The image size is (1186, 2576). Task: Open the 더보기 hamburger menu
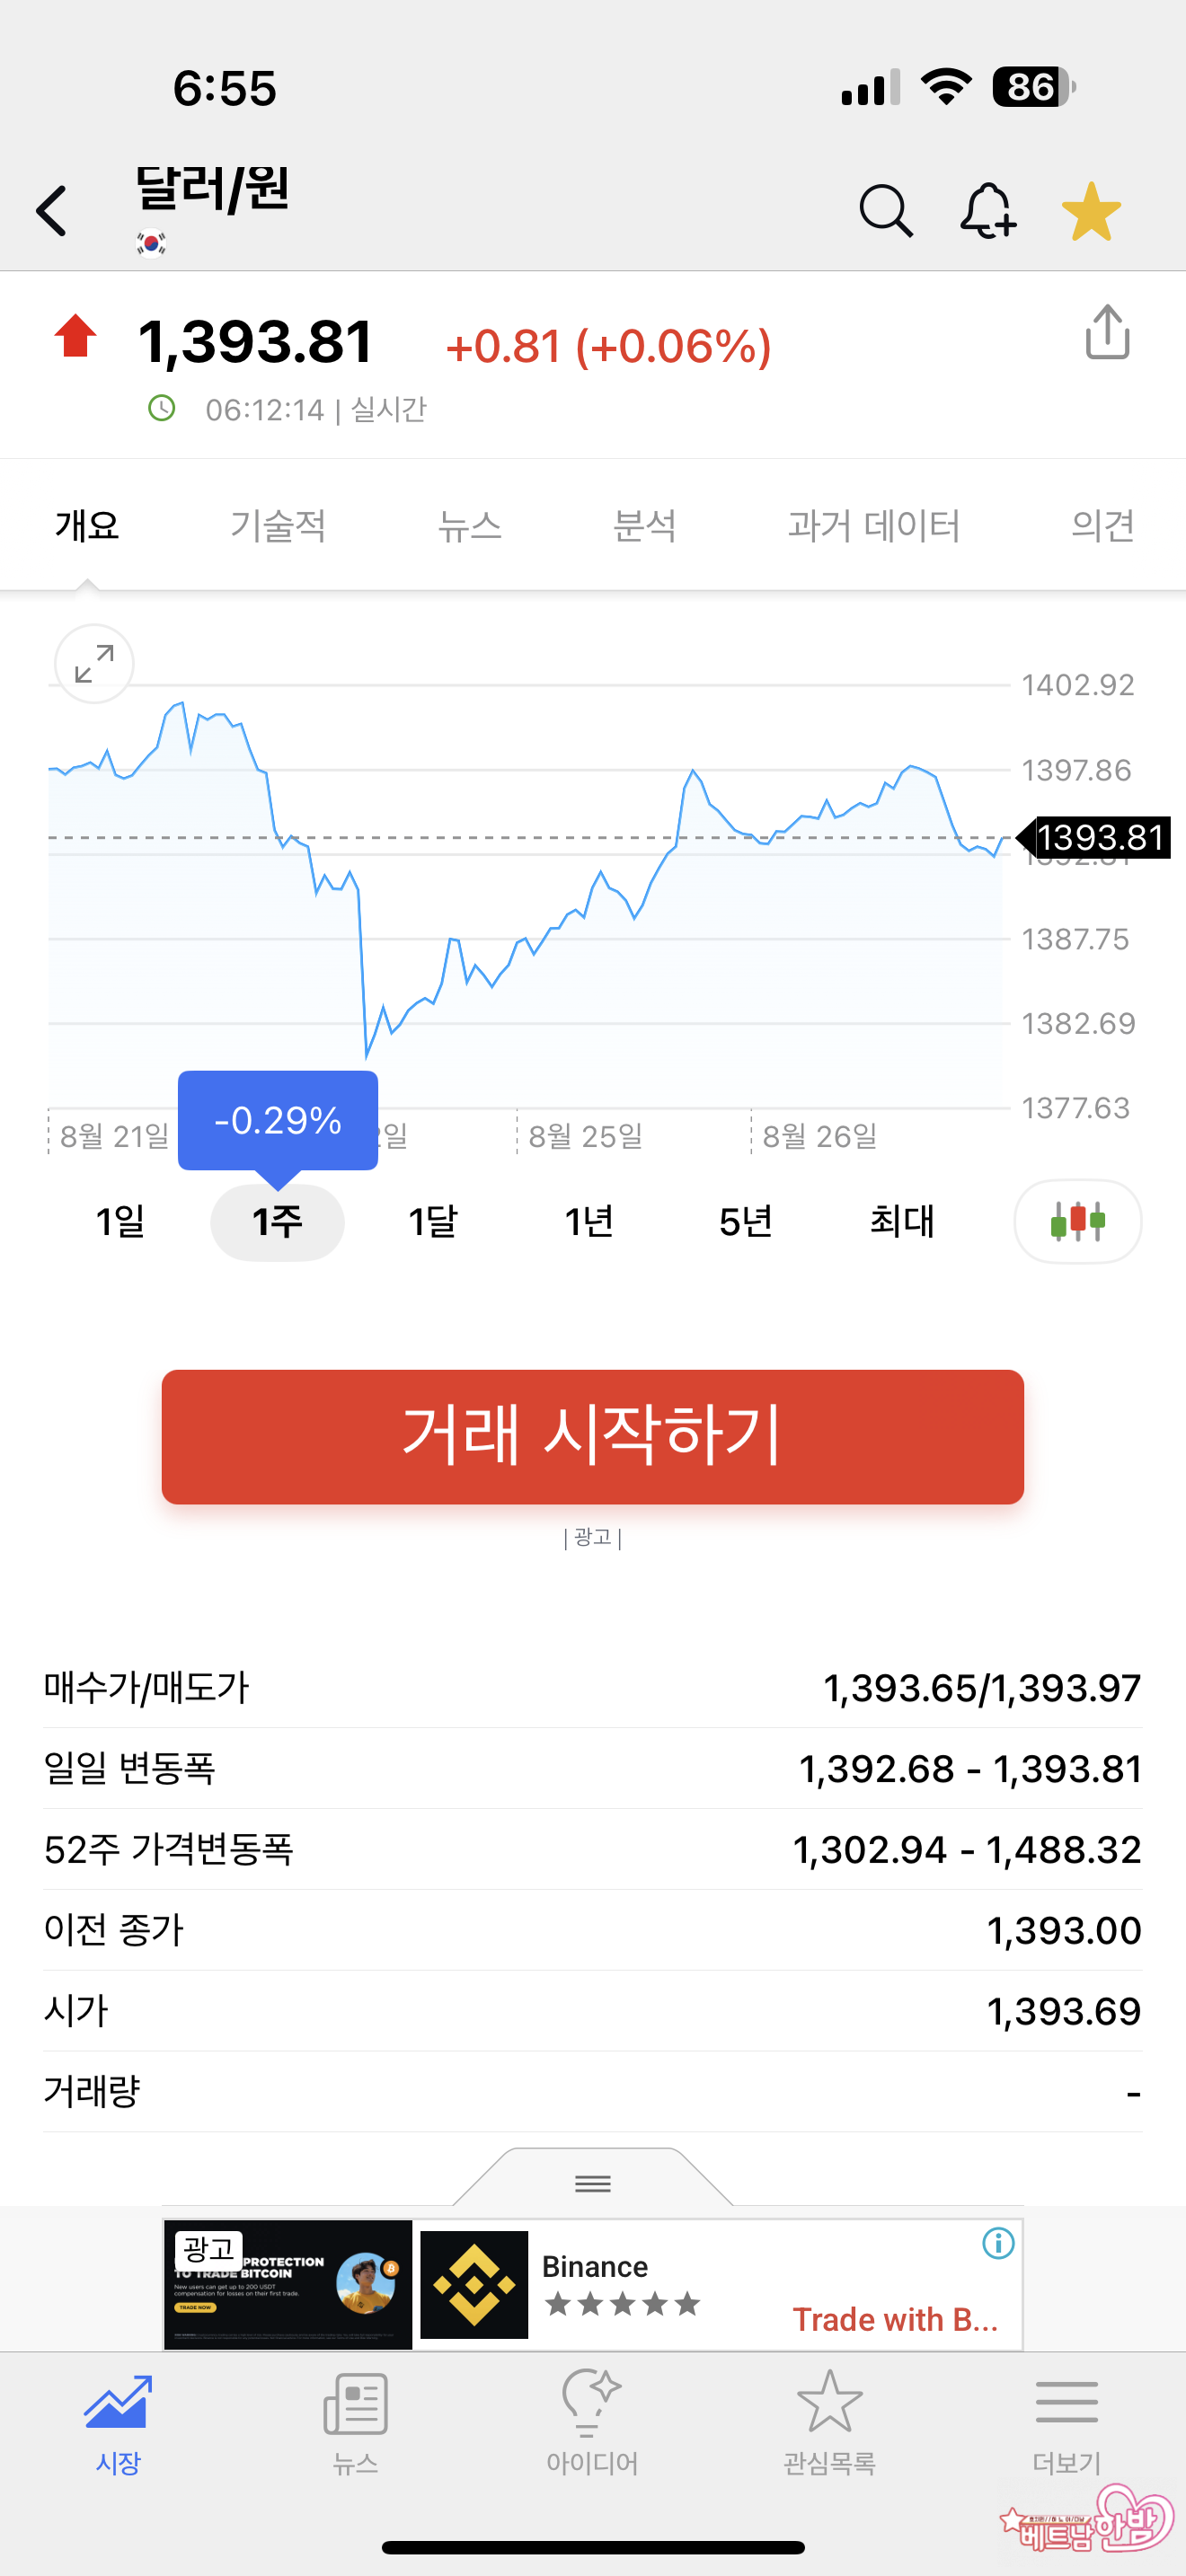tap(1066, 2421)
